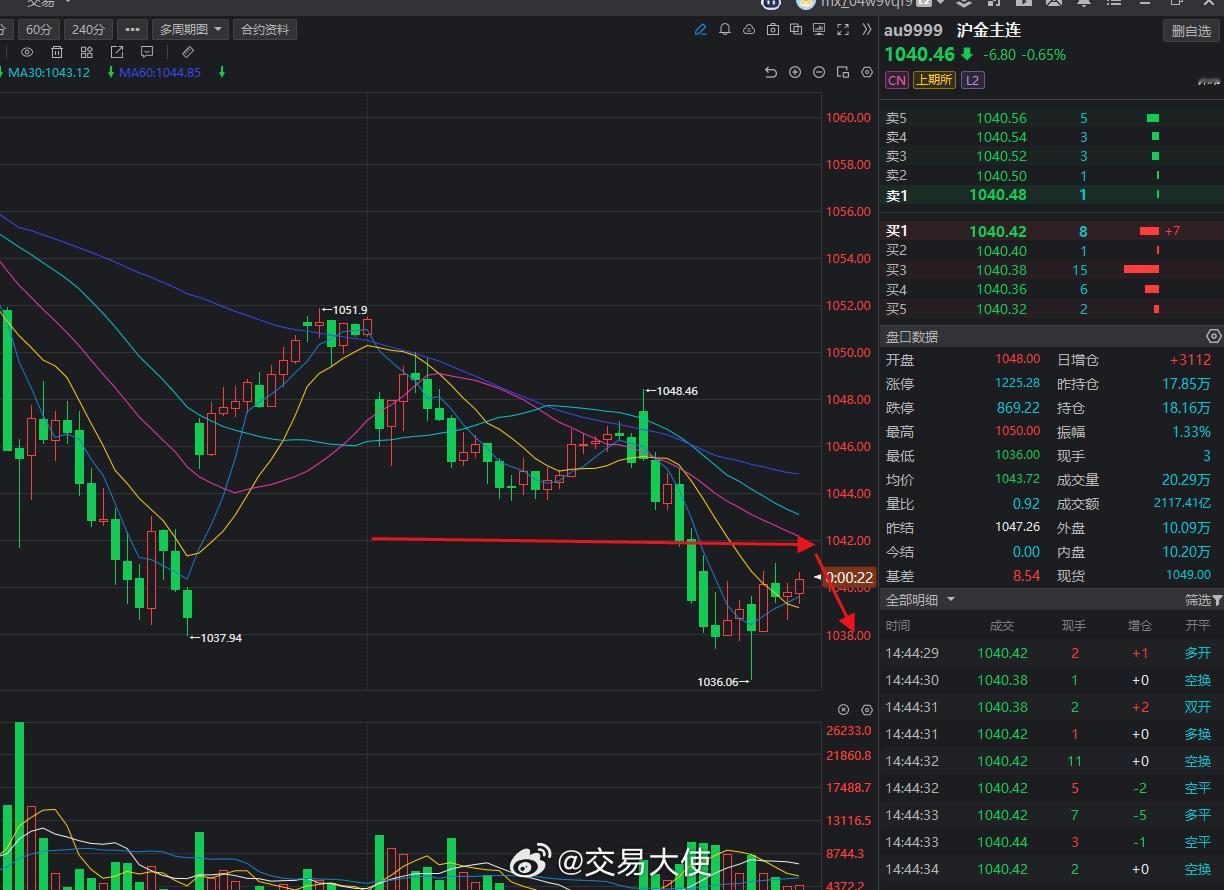Open the 筛选 filter in trade details
The image size is (1224, 890).
(1204, 600)
